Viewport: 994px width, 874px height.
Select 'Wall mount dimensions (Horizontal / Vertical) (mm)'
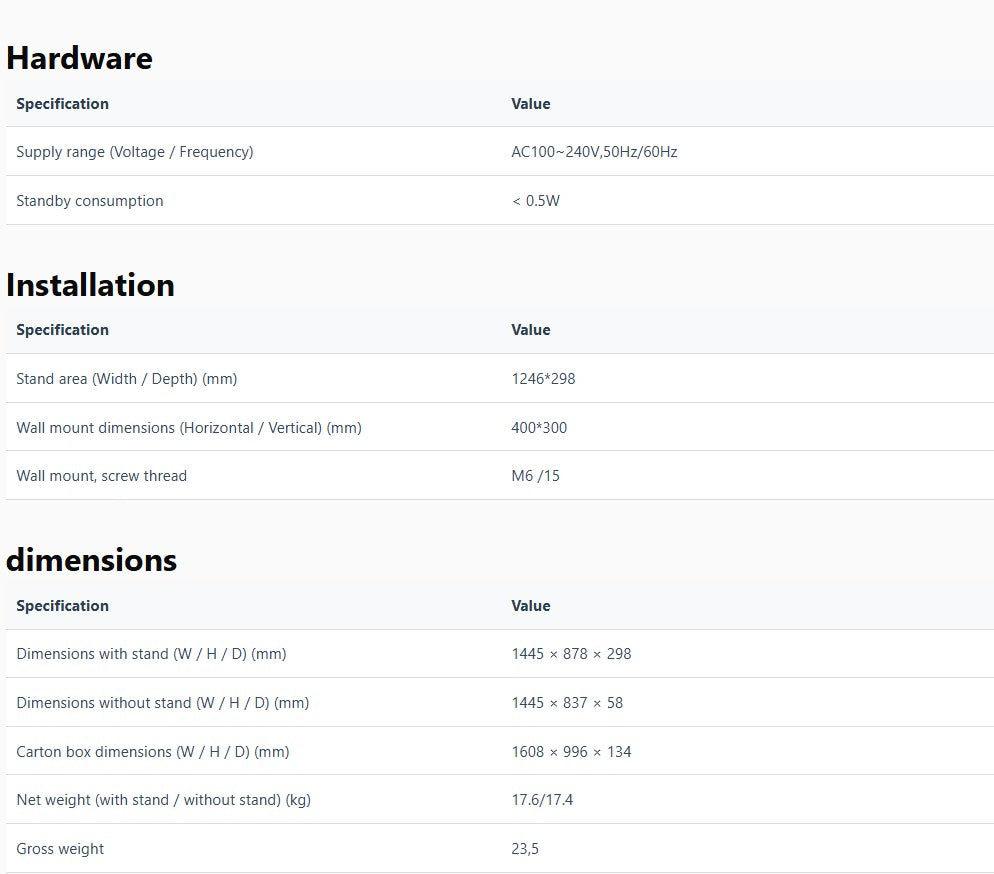[189, 428]
